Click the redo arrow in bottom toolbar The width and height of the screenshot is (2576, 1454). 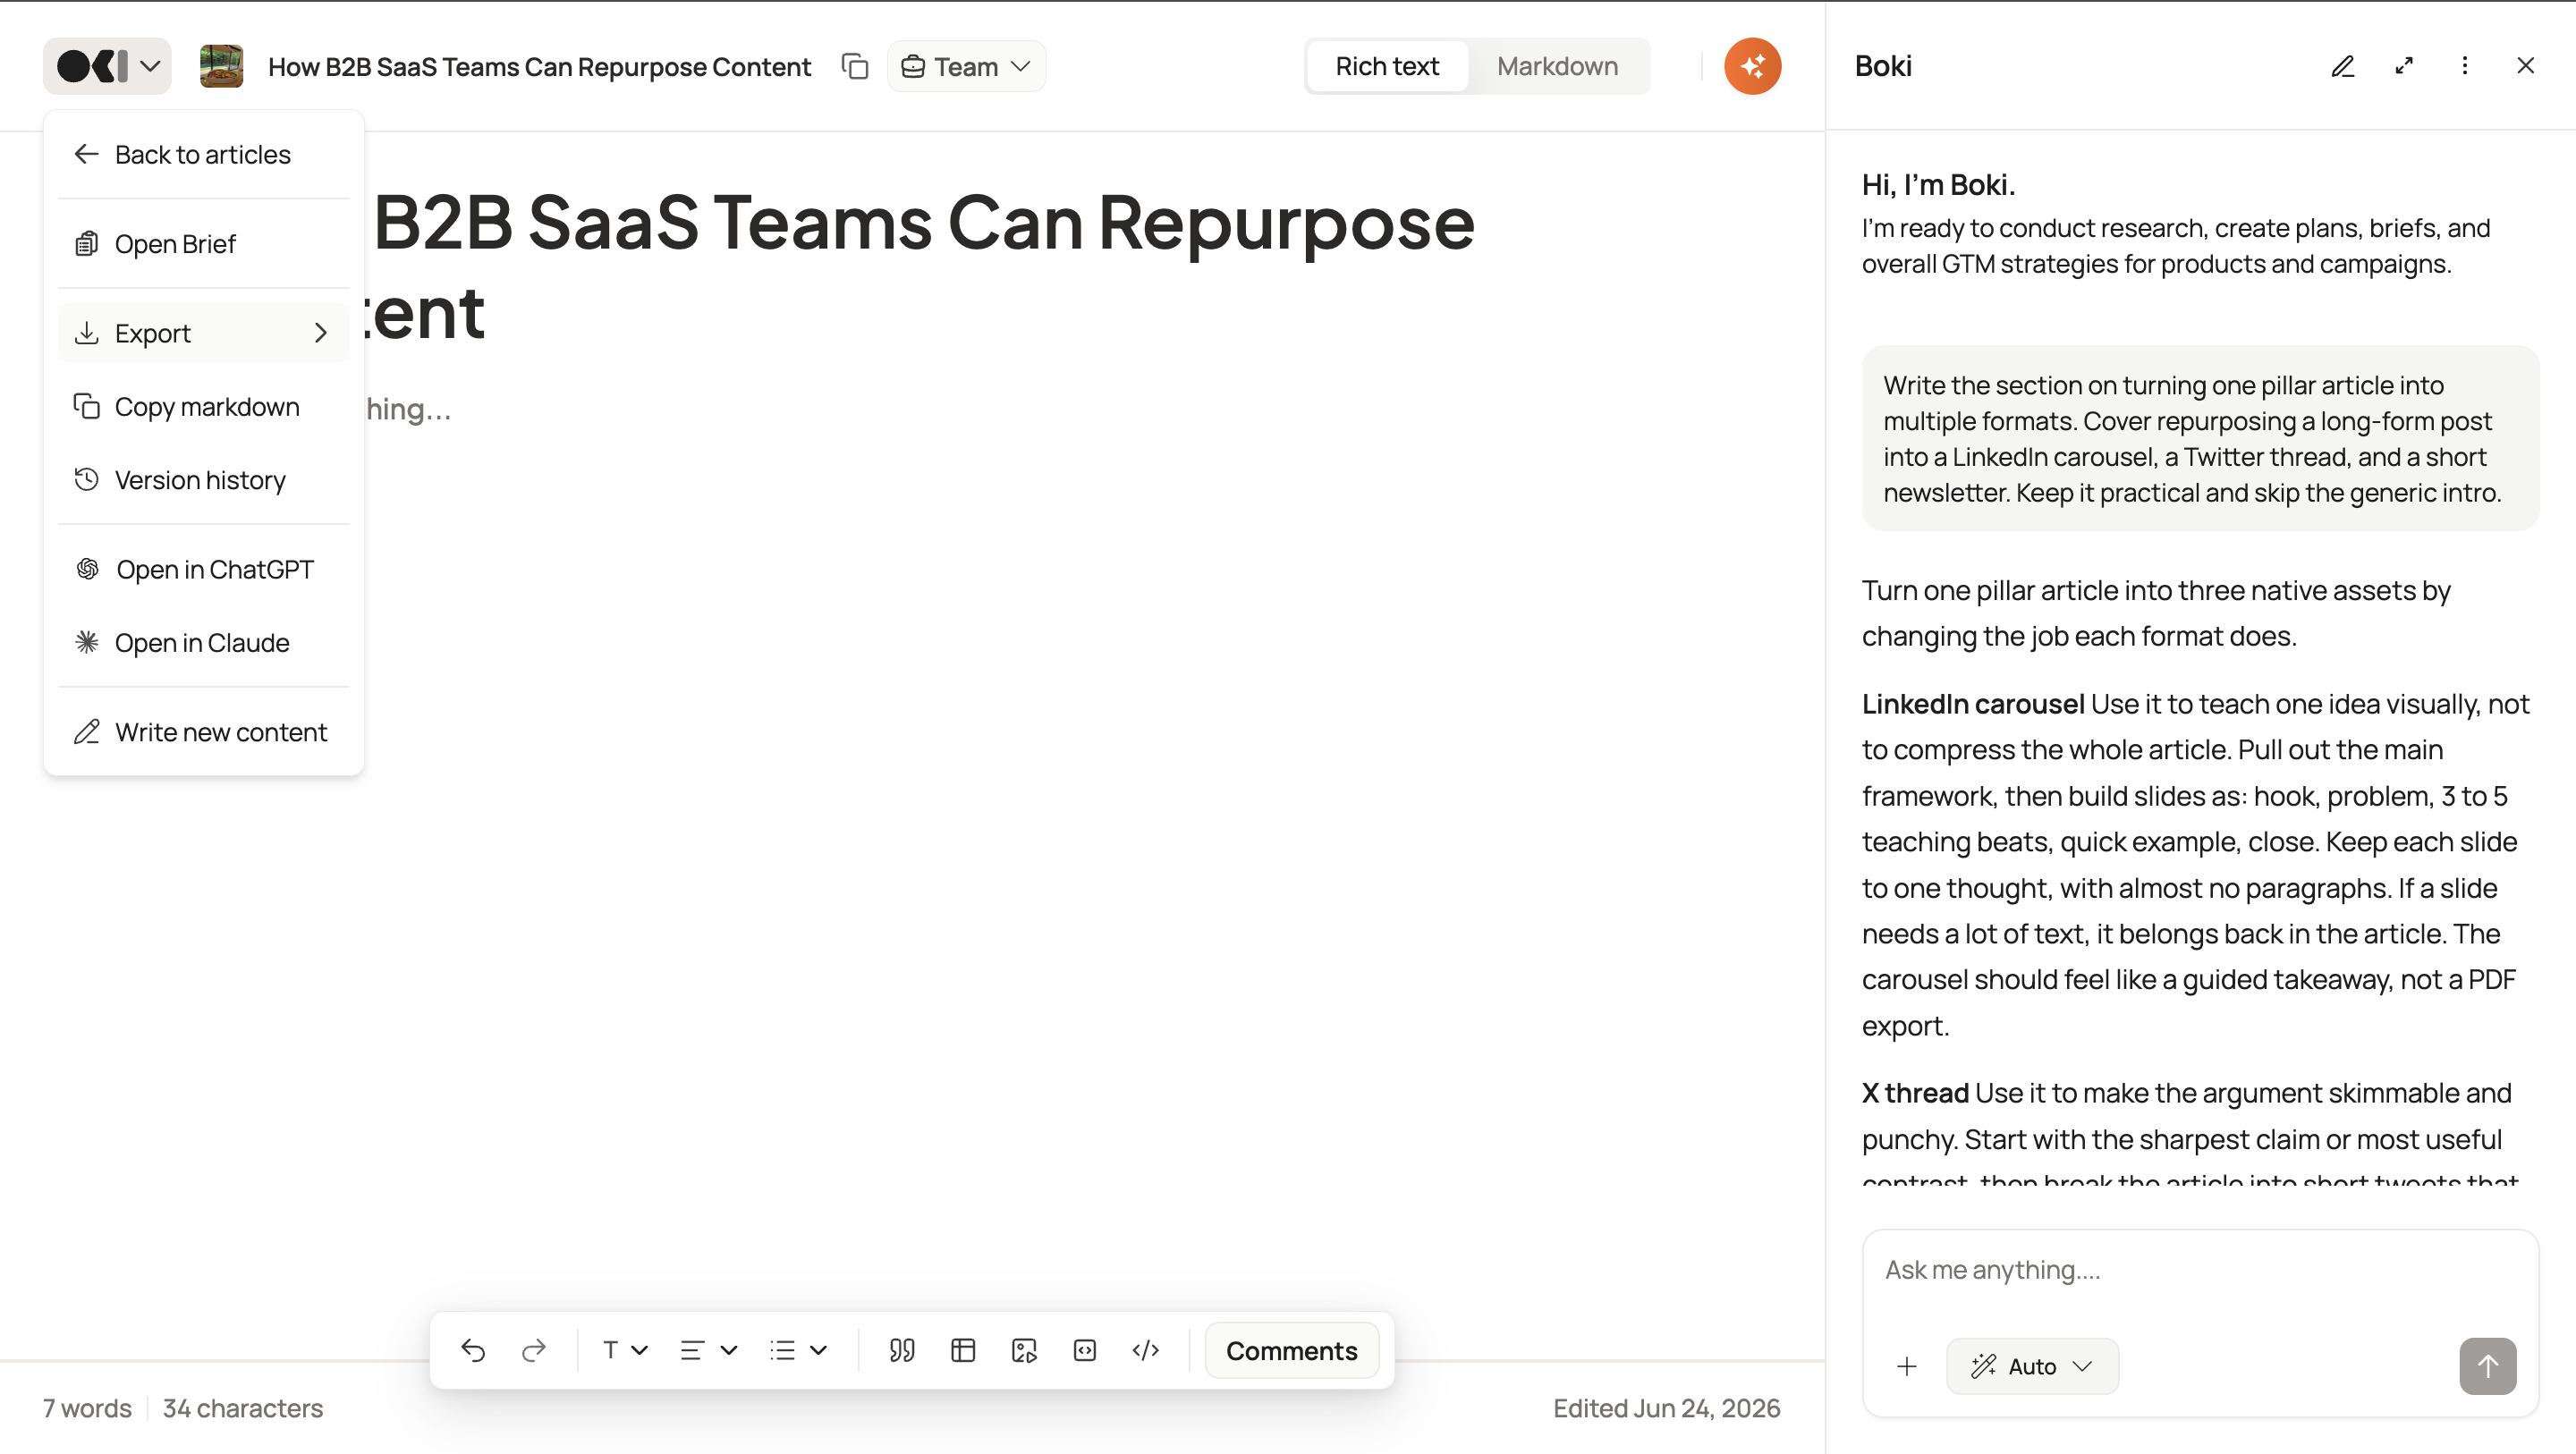534,1350
